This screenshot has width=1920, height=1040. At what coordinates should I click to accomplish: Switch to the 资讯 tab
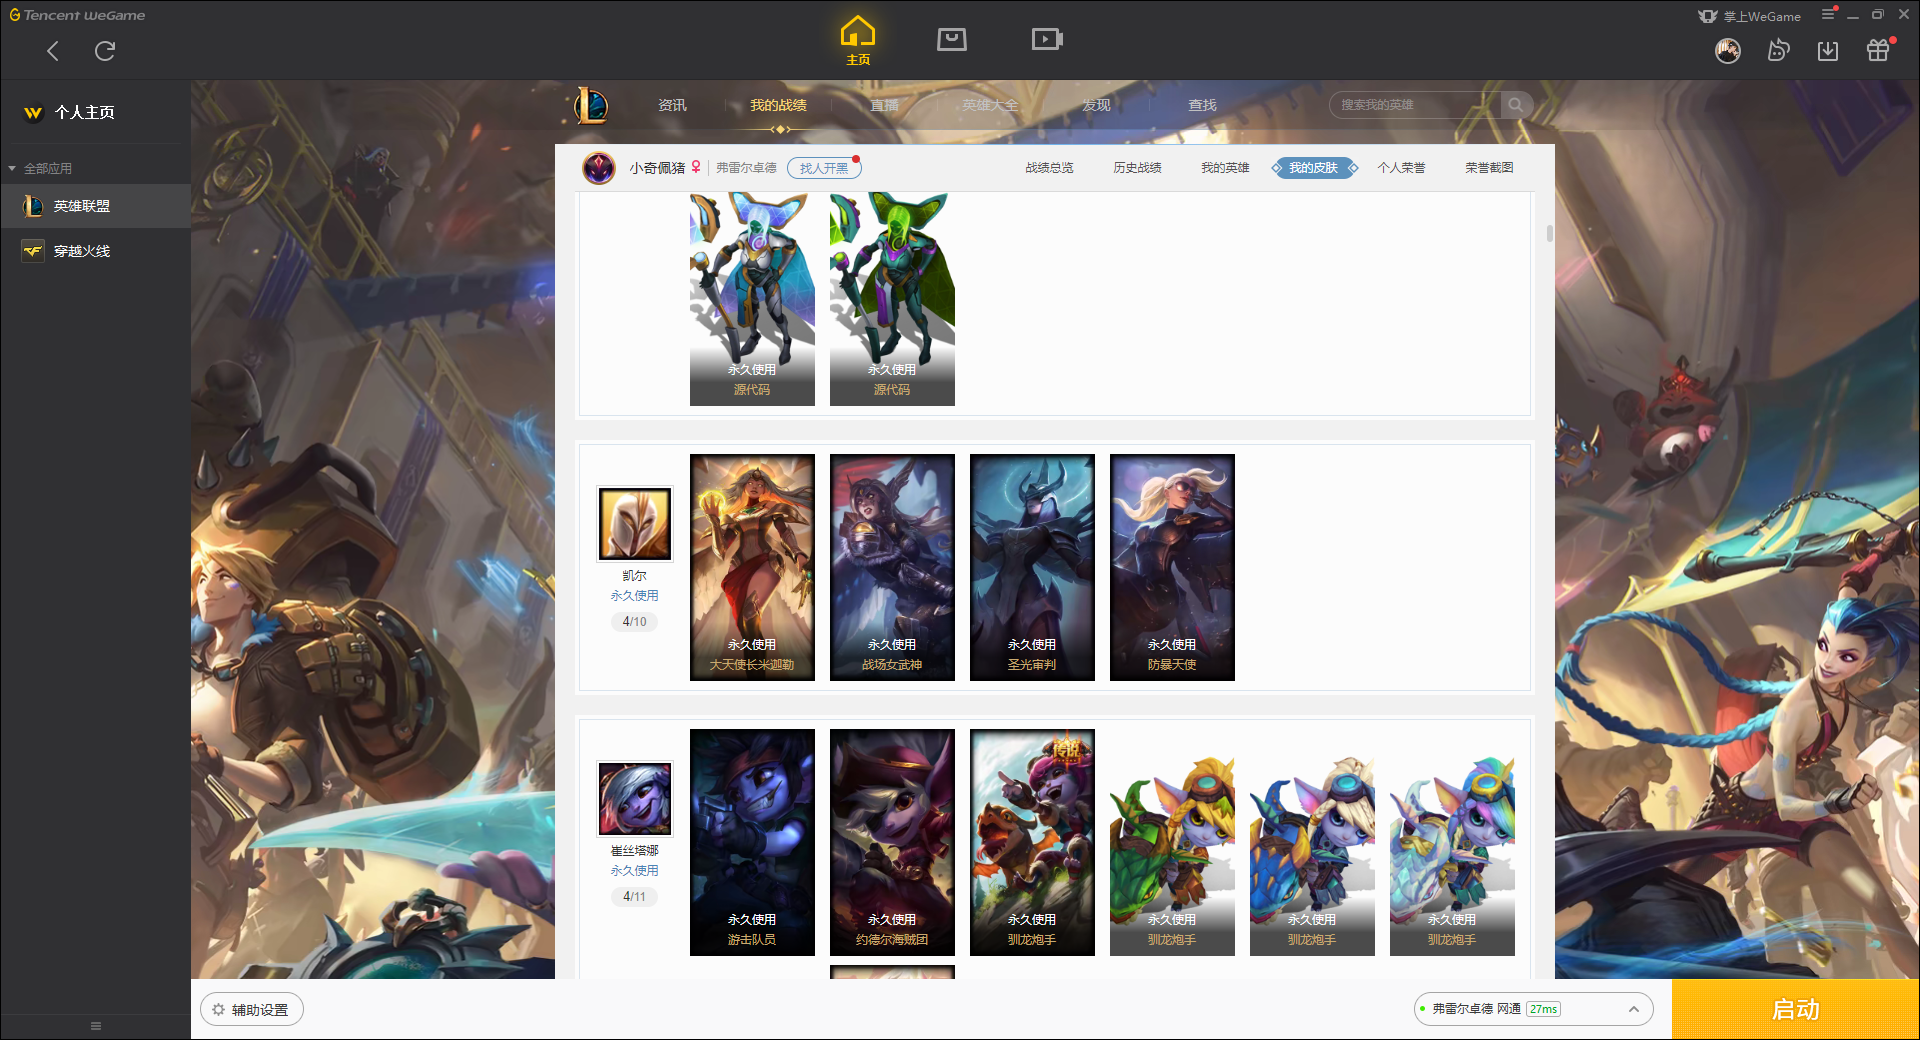(x=672, y=105)
